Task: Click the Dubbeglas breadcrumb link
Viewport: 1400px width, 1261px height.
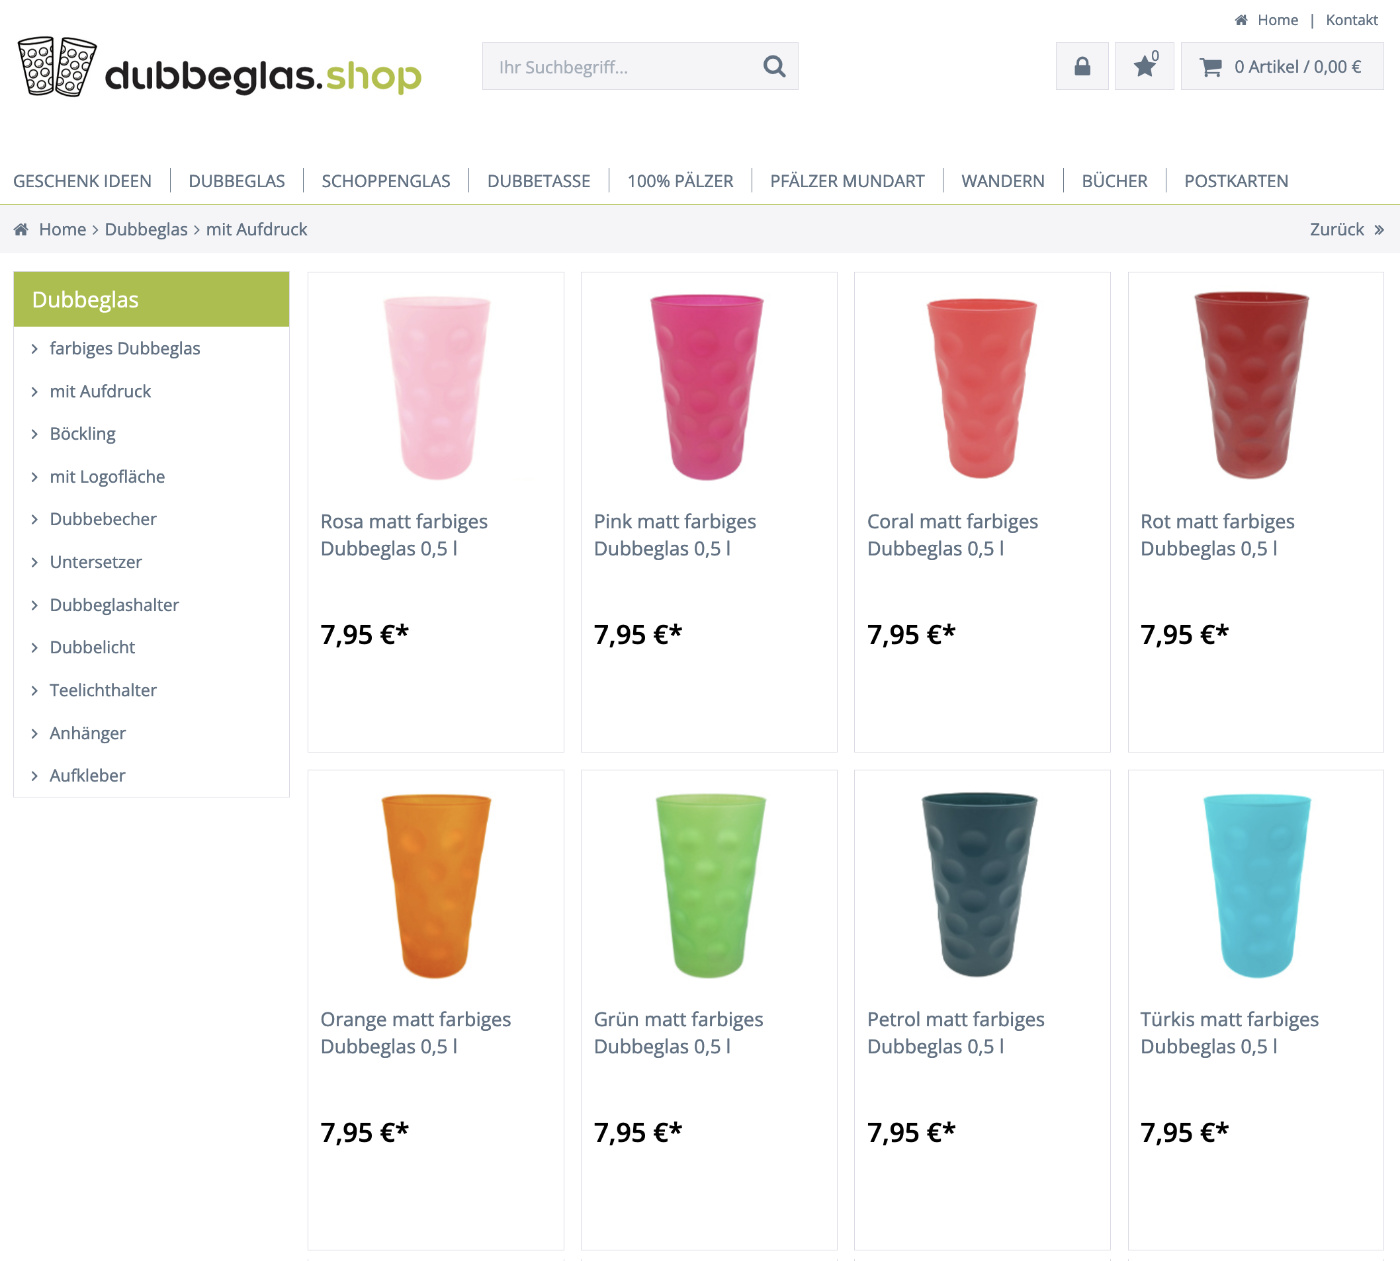Action: tap(146, 229)
